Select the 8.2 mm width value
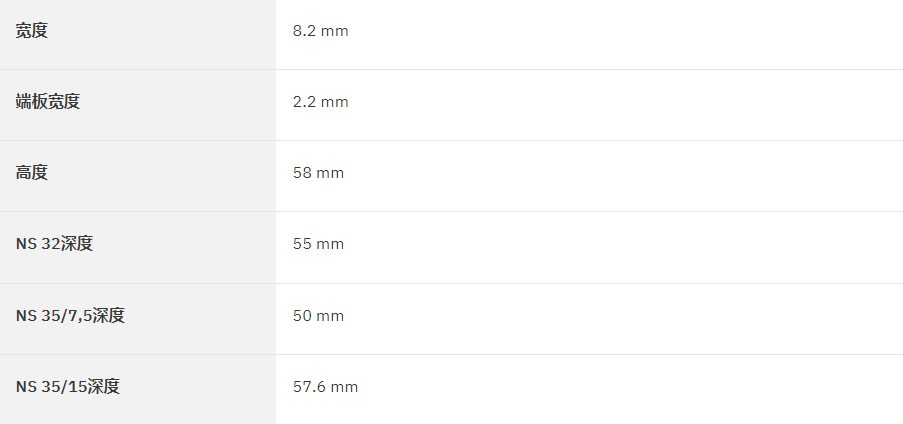Viewport: 903px width, 424px height. (320, 31)
